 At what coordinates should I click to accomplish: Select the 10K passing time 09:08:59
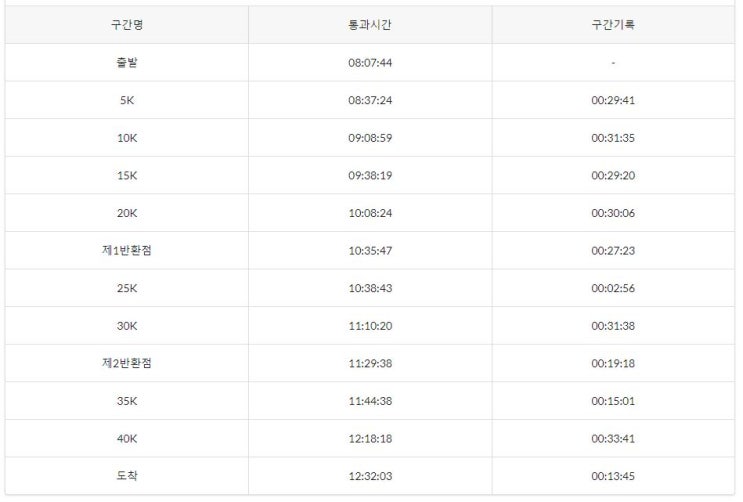click(x=370, y=138)
